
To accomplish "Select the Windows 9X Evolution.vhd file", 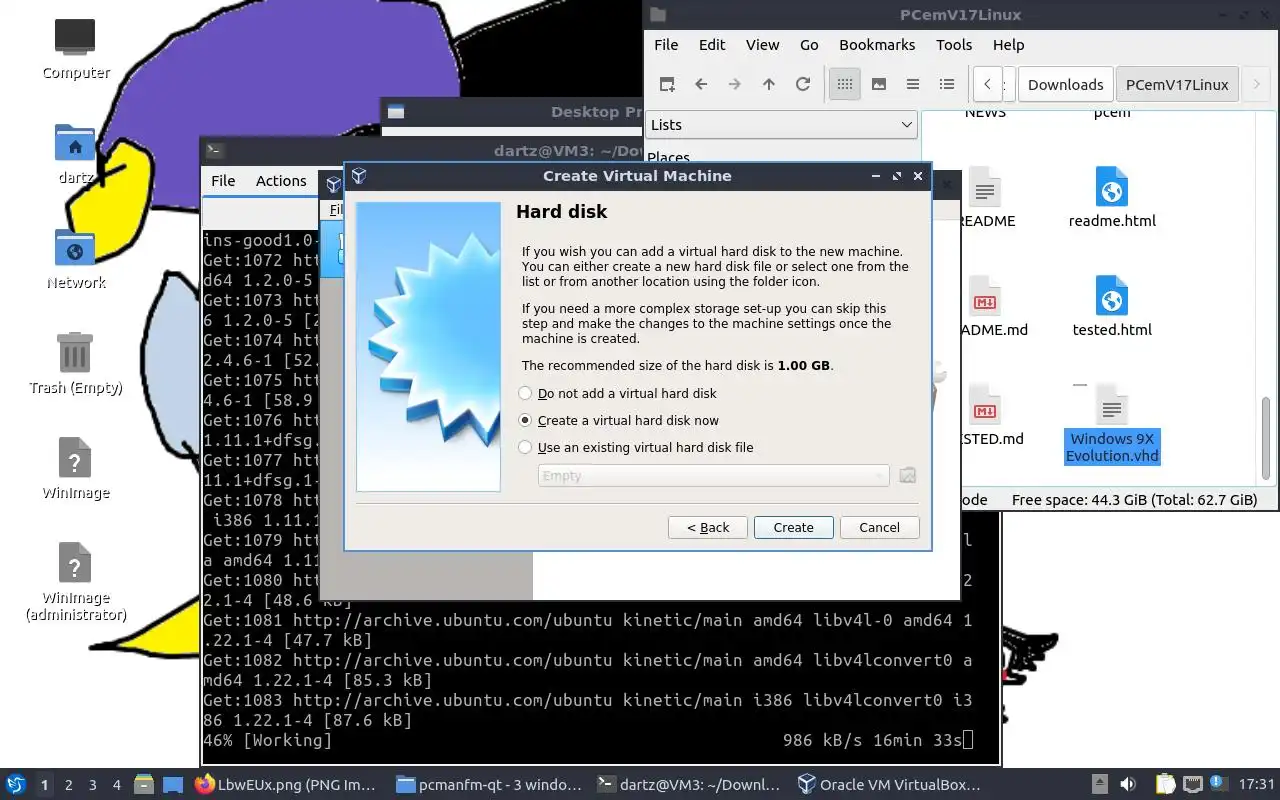I will pos(1112,424).
